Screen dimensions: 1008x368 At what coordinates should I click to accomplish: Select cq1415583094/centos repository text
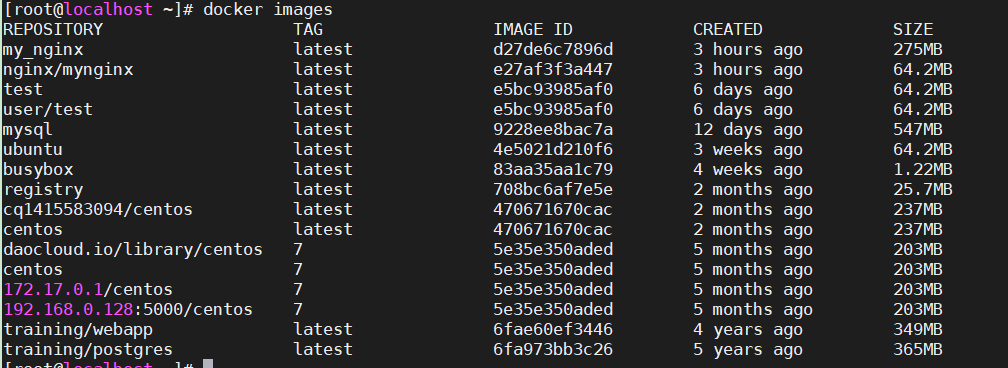click(x=98, y=210)
